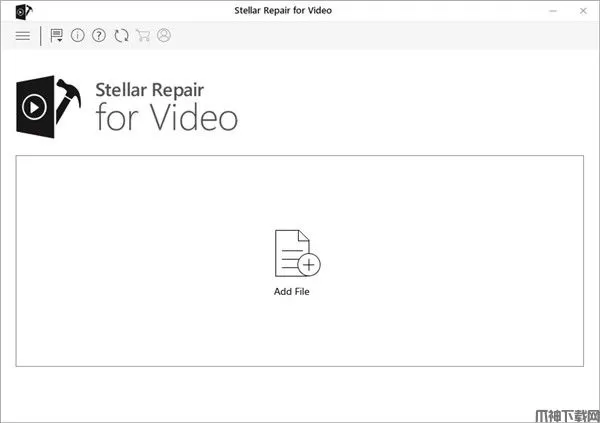This screenshot has height=423, width=600.
Task: Open Help with the question mark icon
Action: (99, 36)
